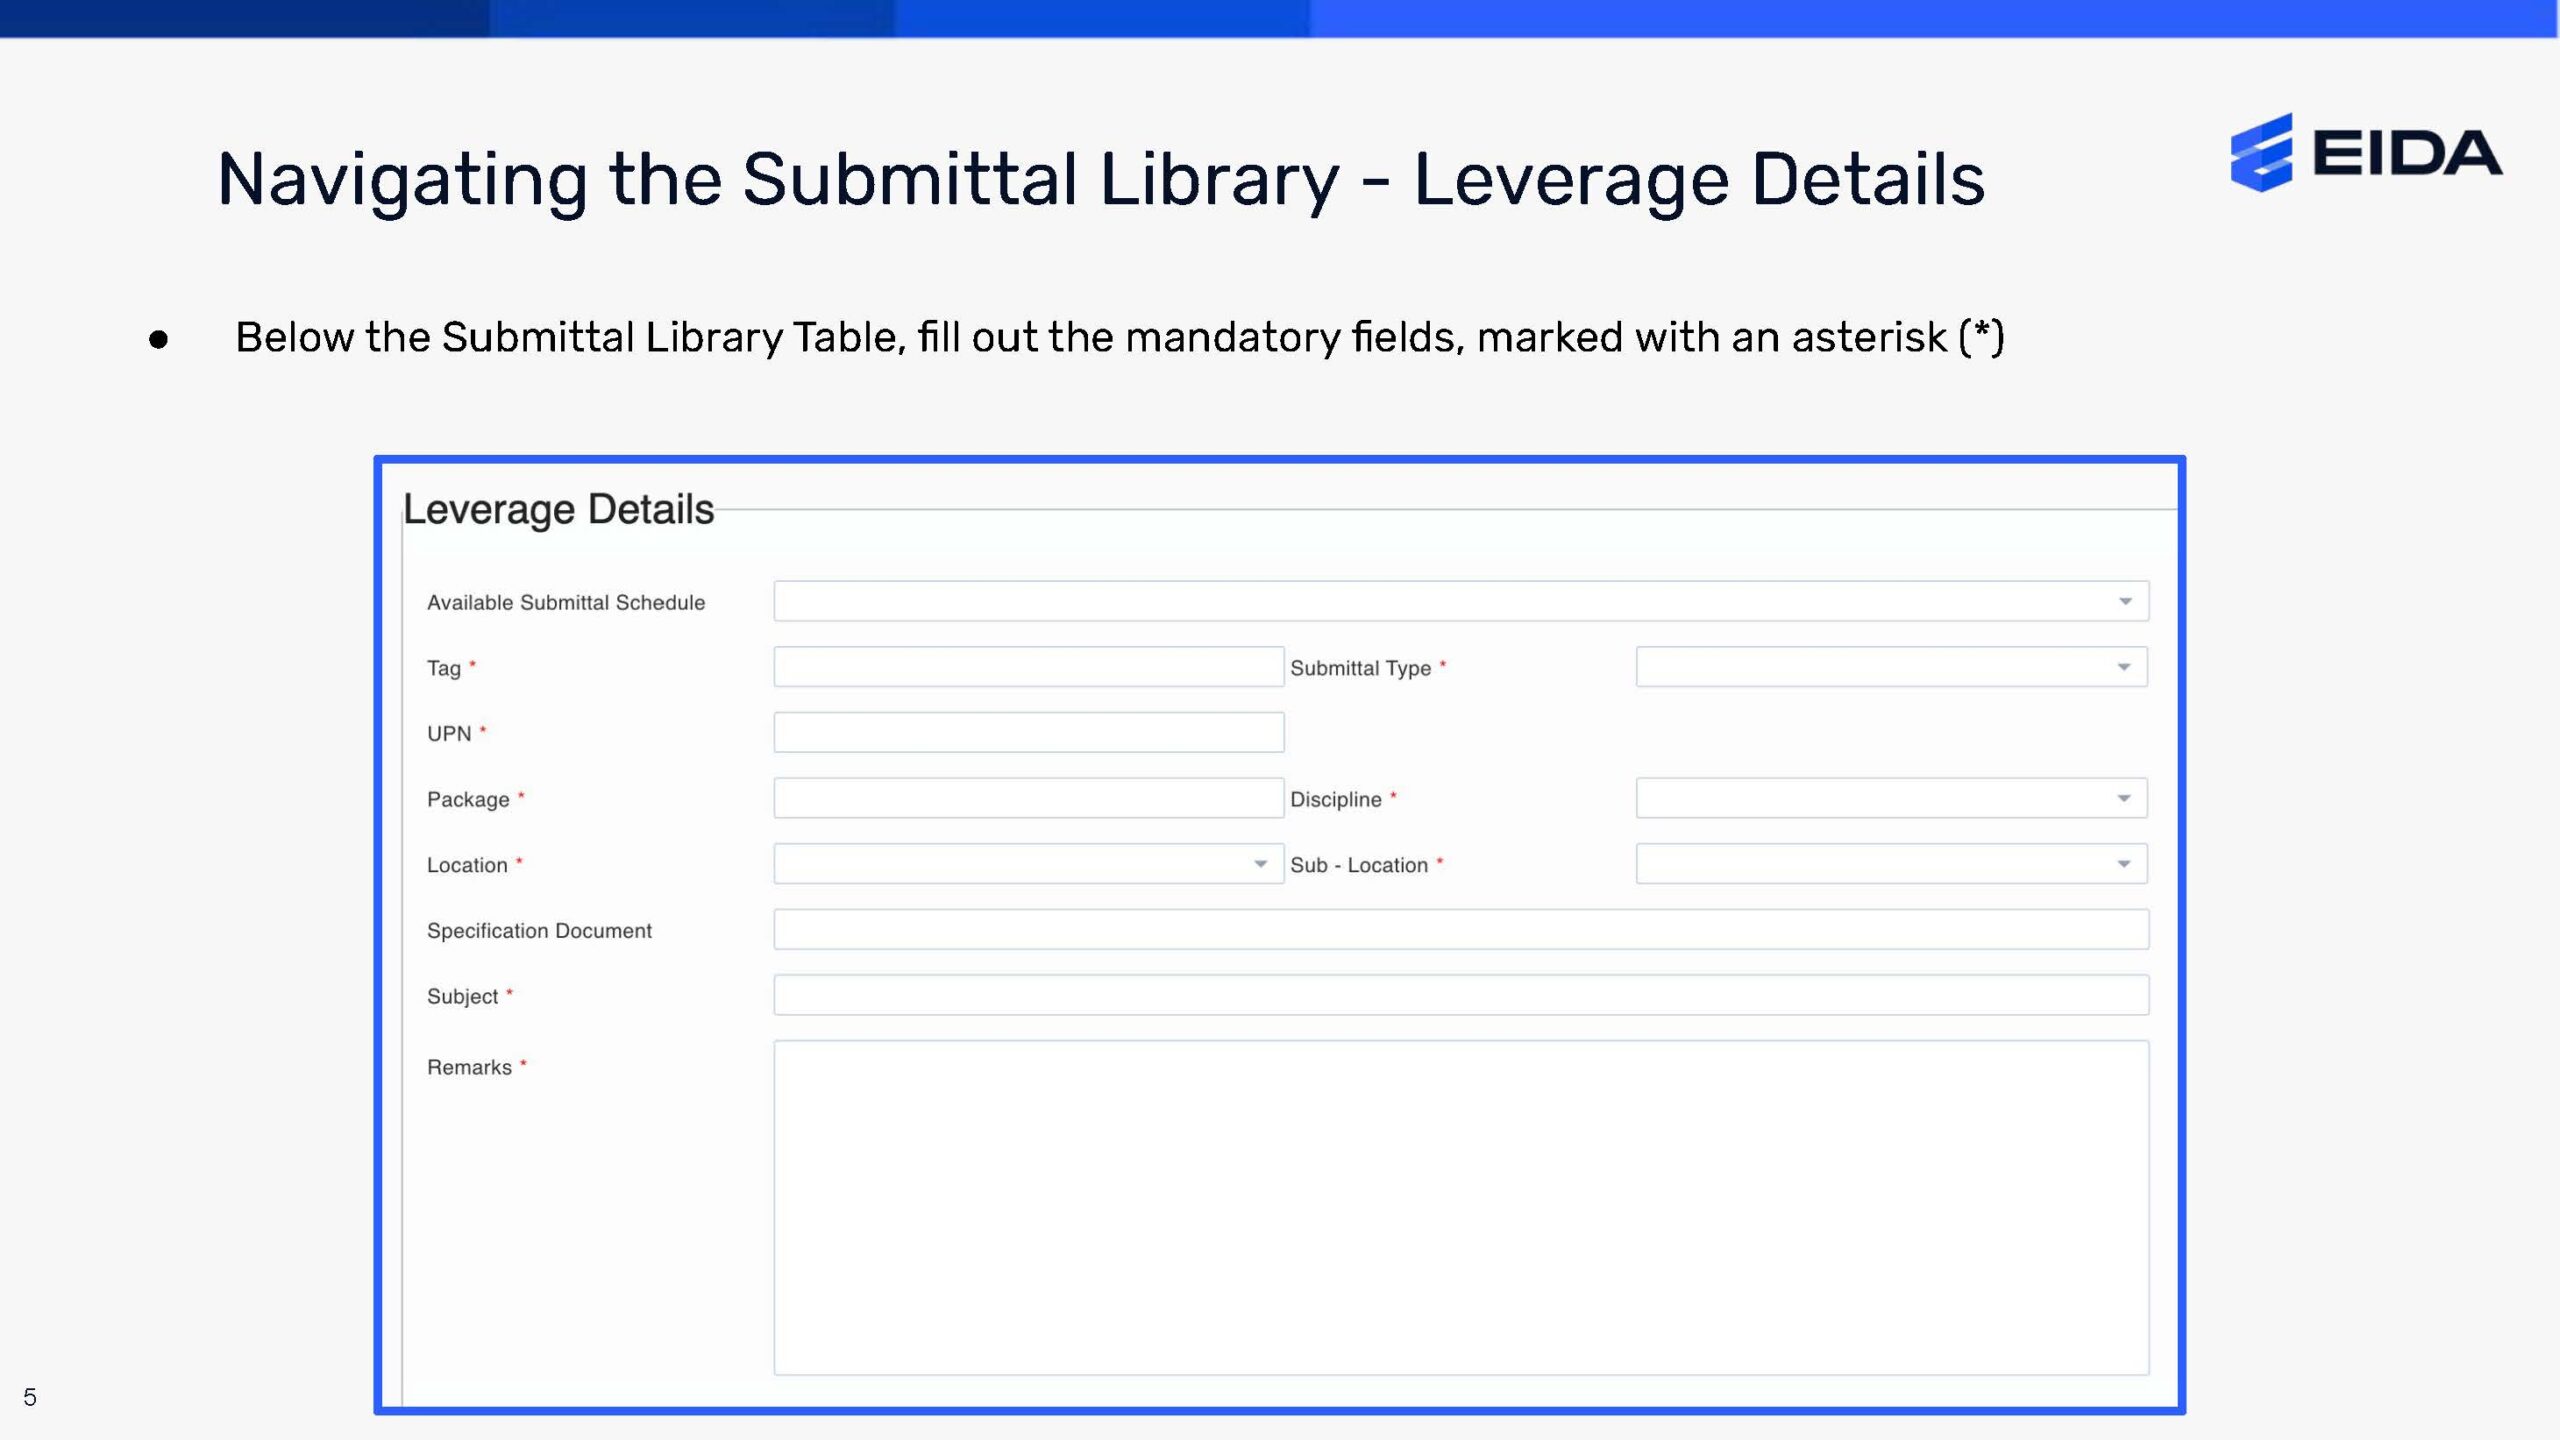Select the Specification Document field

tap(1461, 930)
